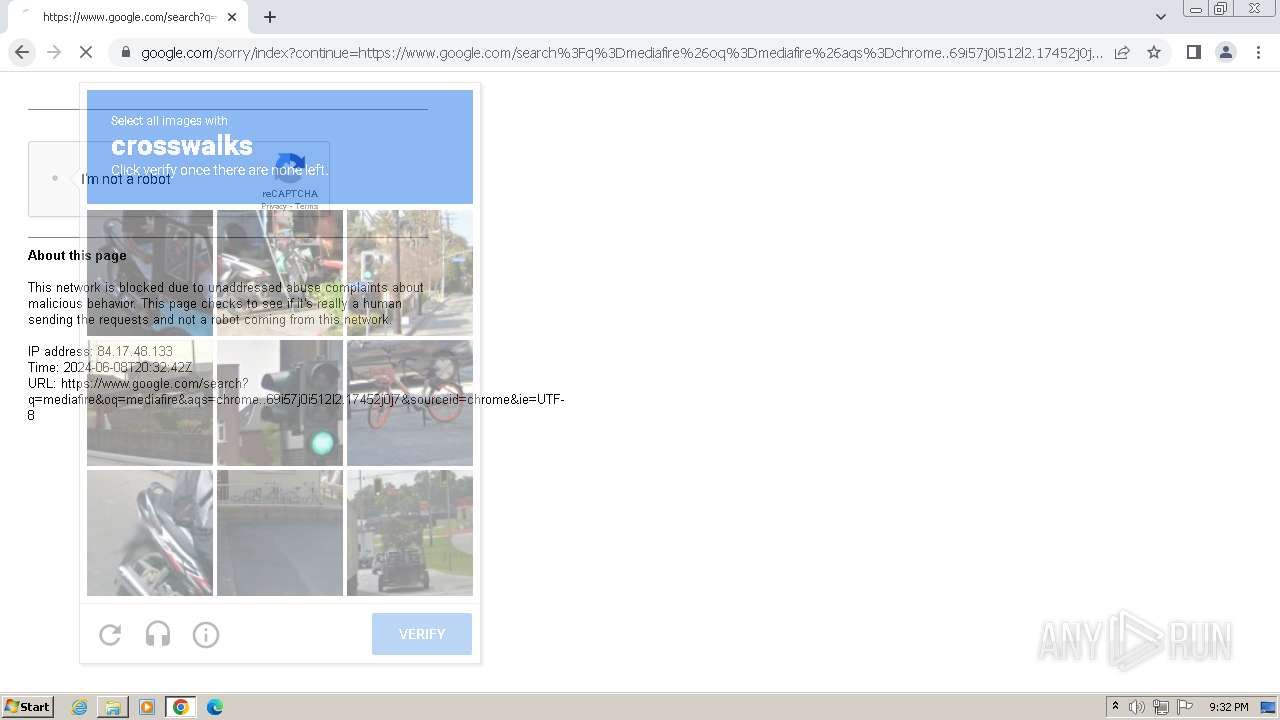Viewport: 1280px width, 720px height.
Task: Open a new tab
Action: click(x=270, y=17)
